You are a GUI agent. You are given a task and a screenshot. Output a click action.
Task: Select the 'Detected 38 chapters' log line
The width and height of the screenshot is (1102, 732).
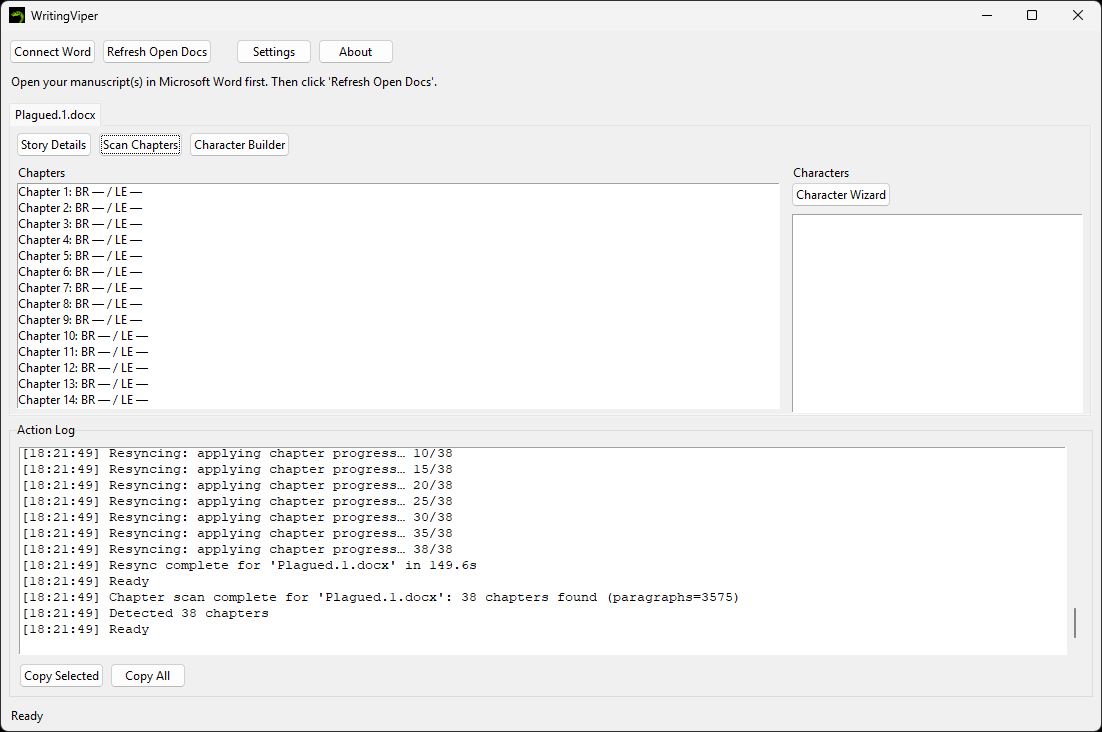point(188,614)
